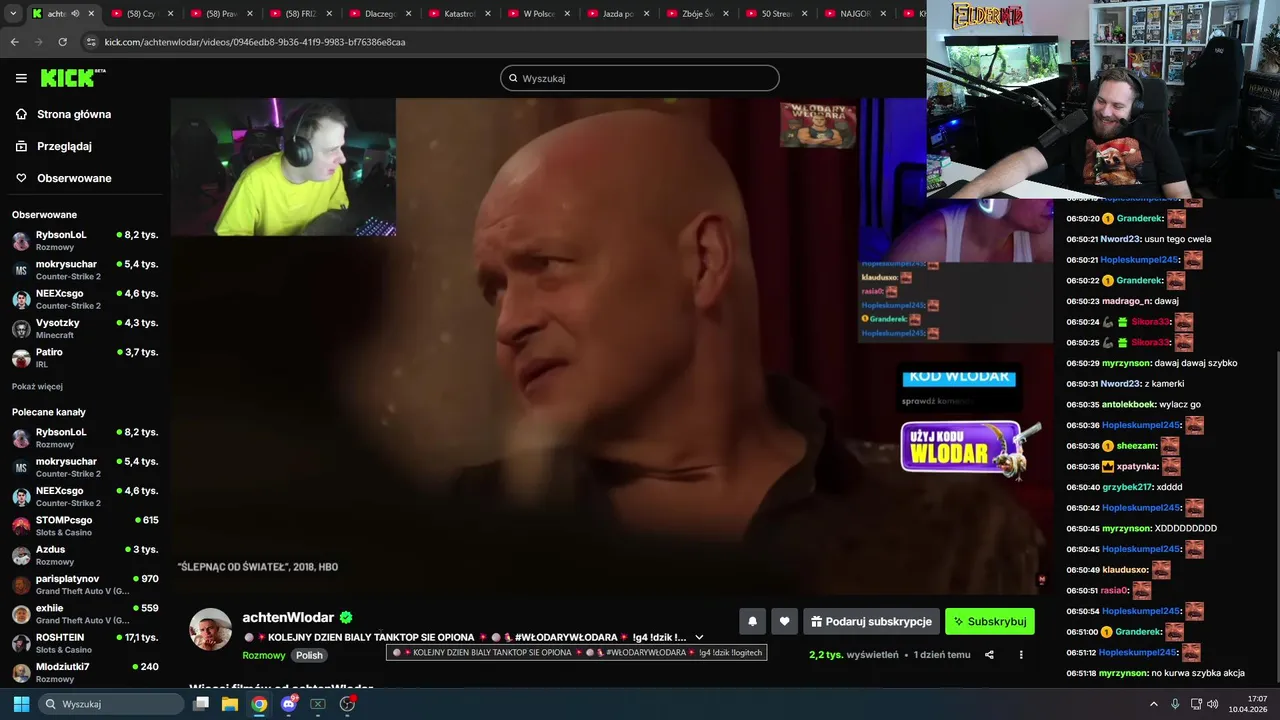Open Windows Start menu

(21, 704)
